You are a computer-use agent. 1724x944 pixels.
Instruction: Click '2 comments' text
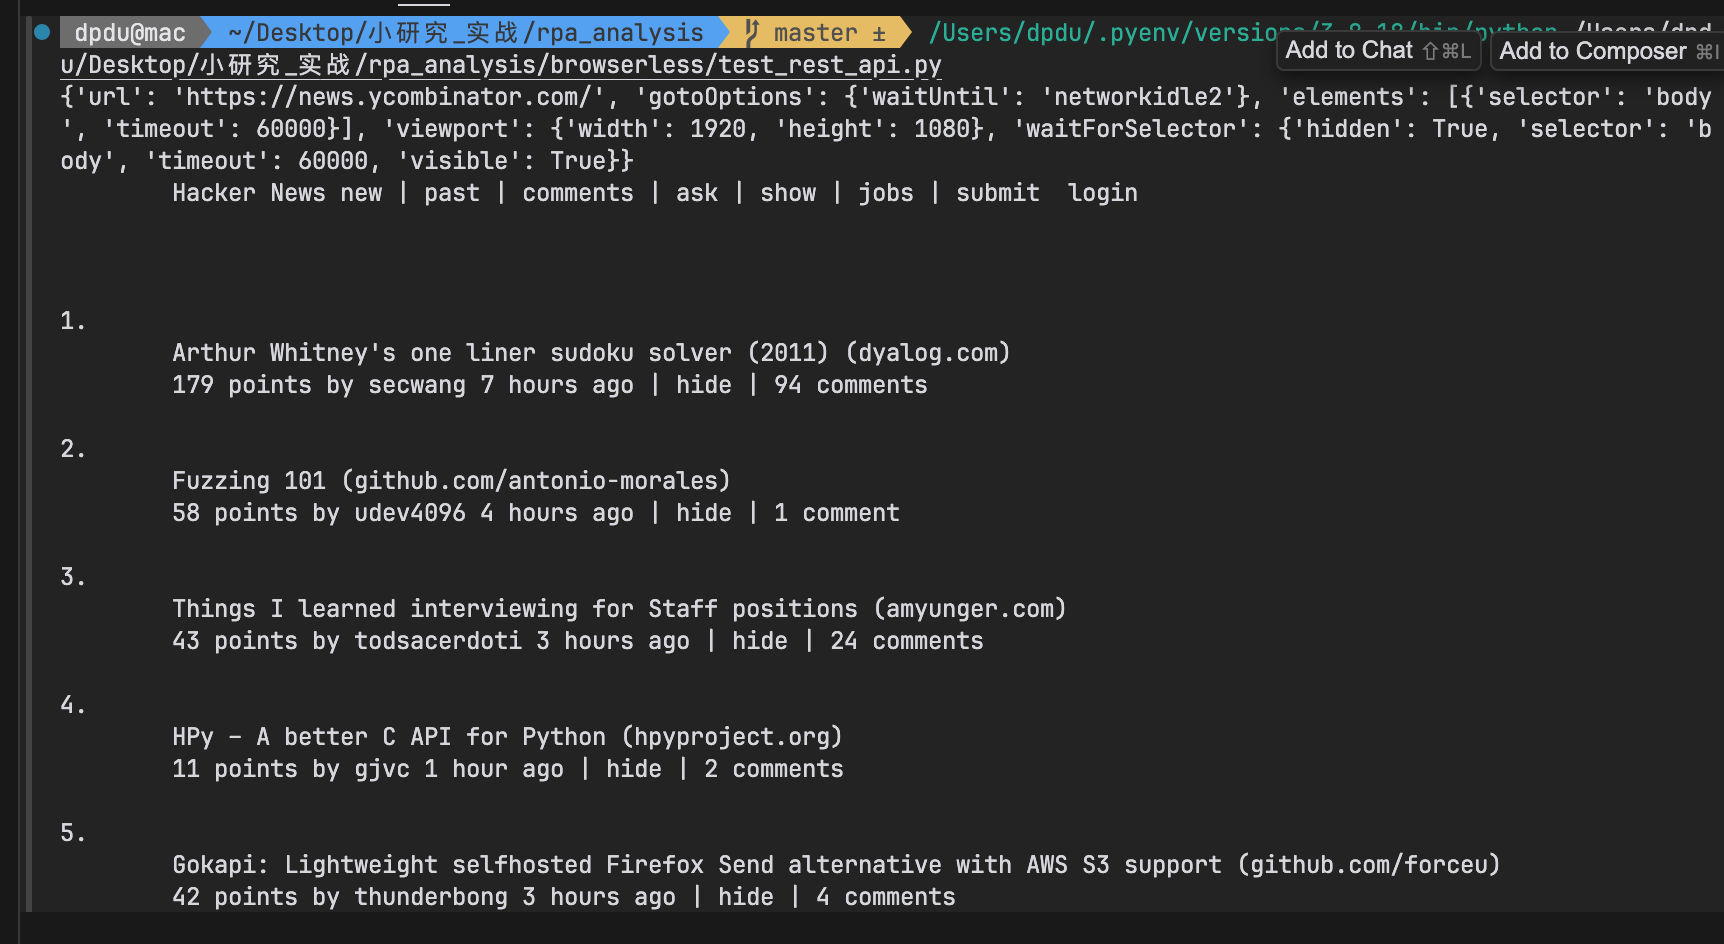[774, 769]
